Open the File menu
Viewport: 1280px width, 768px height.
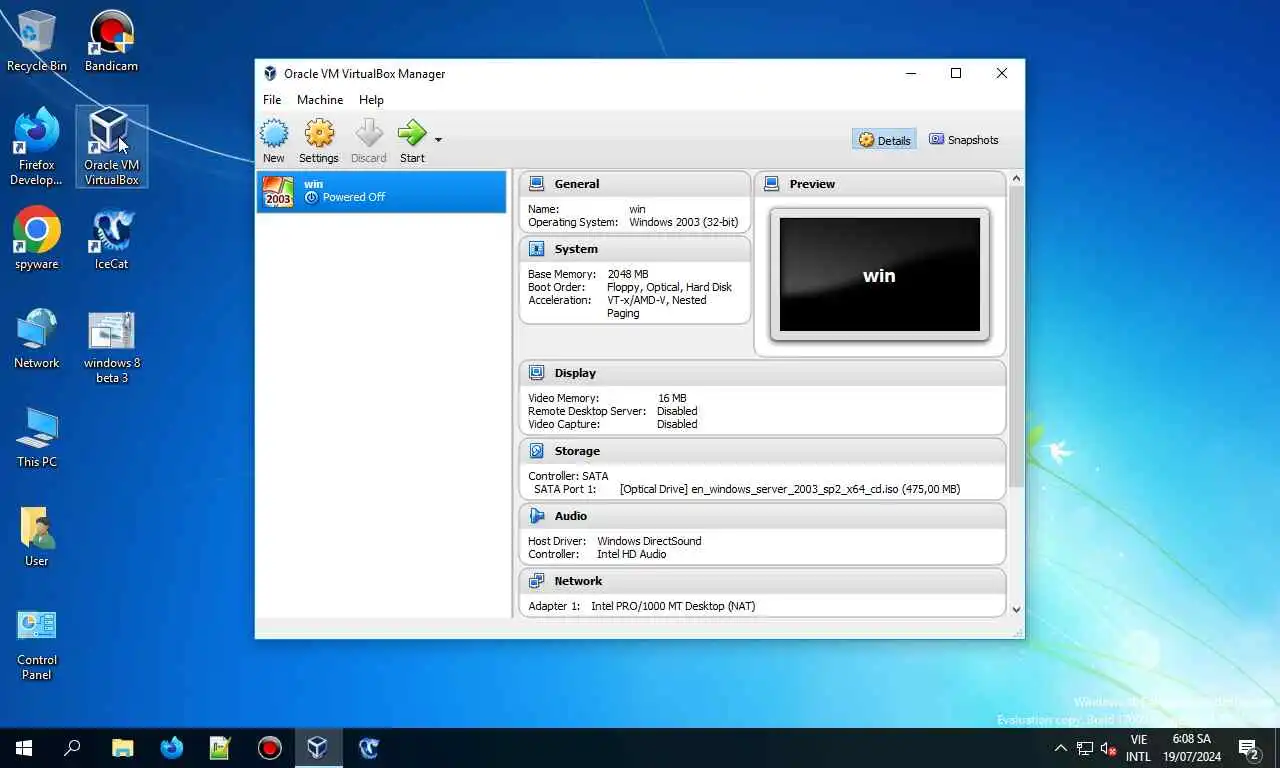(x=272, y=100)
